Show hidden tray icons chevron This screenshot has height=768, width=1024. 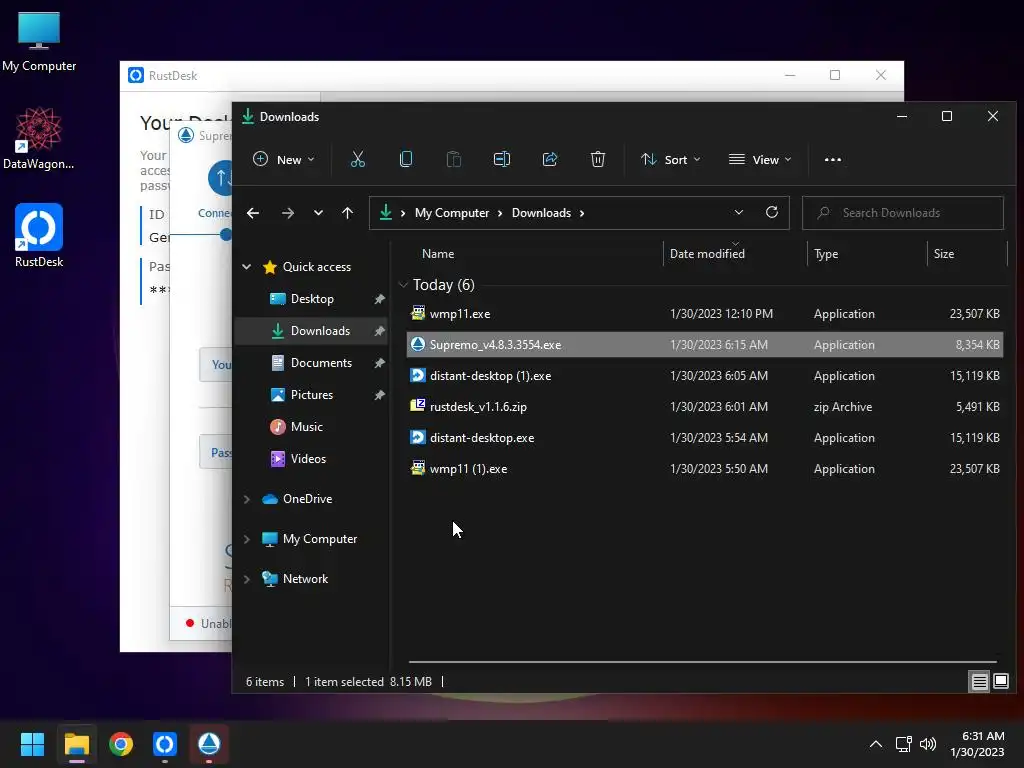coord(876,744)
